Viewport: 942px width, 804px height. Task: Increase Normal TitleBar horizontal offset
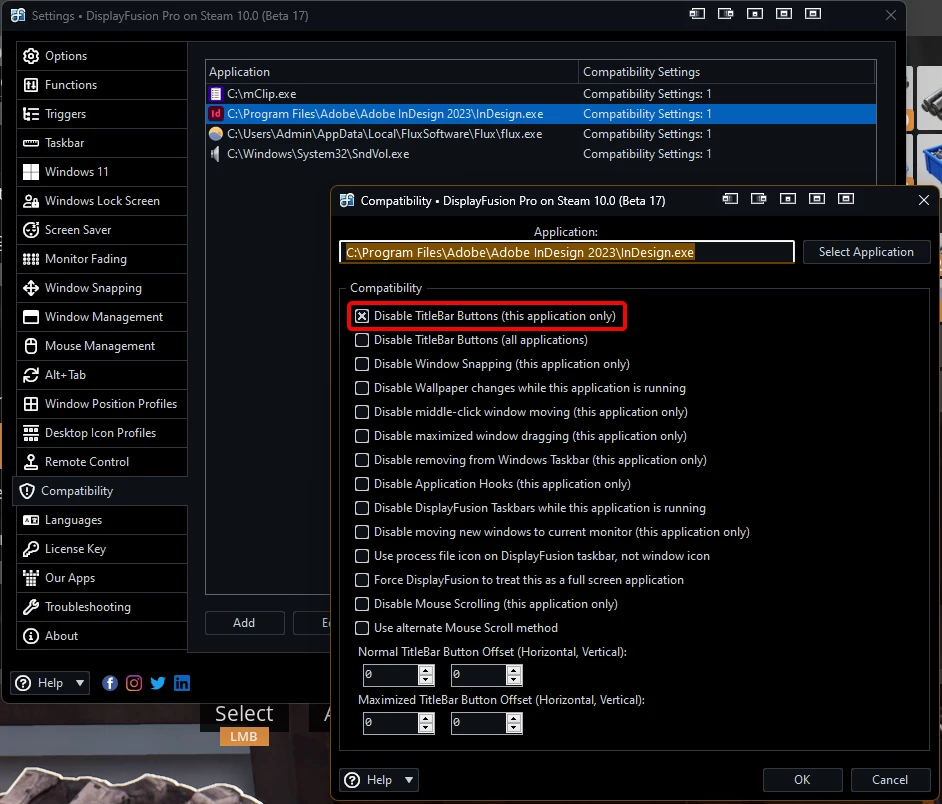(426, 671)
